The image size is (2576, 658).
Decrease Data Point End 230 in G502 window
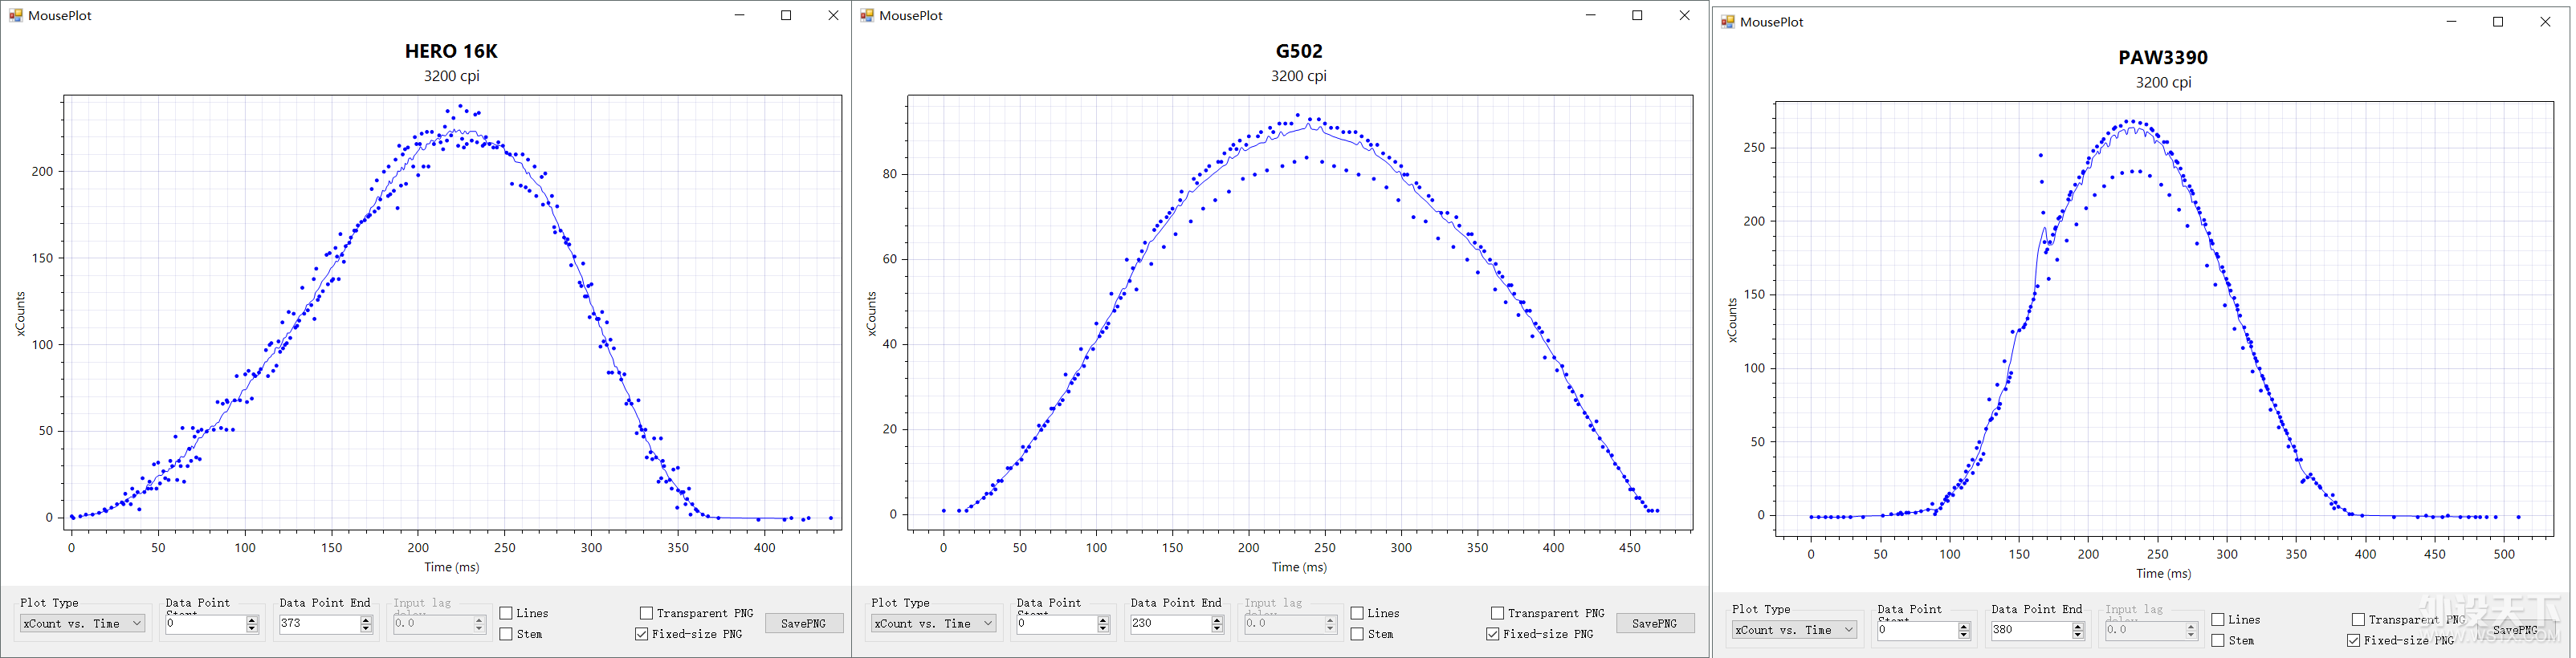click(1217, 629)
